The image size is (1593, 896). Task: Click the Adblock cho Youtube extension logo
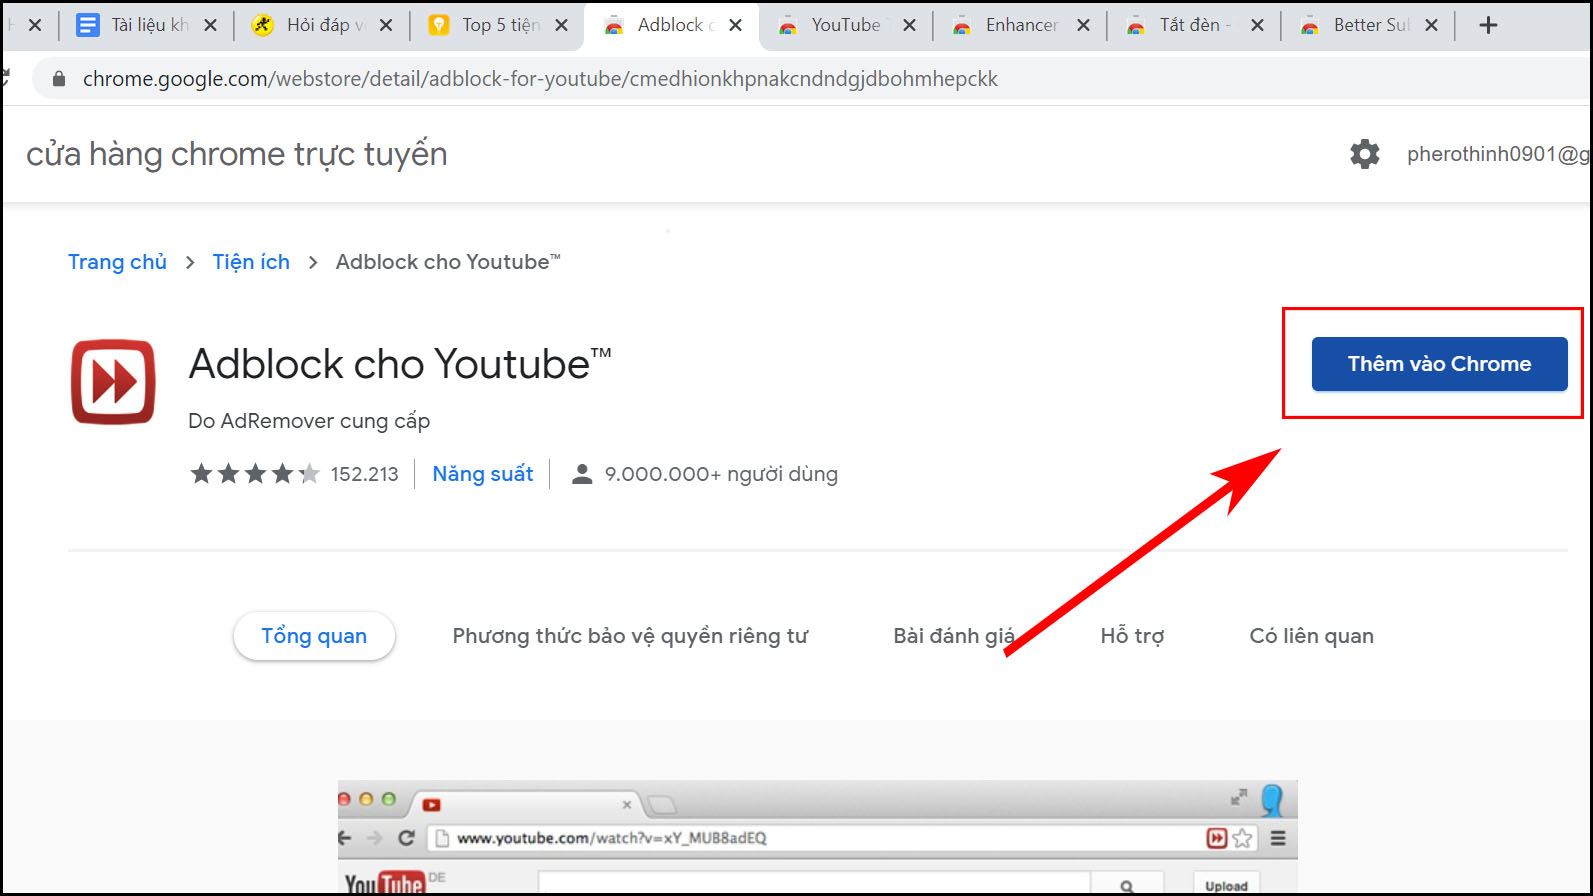click(113, 382)
